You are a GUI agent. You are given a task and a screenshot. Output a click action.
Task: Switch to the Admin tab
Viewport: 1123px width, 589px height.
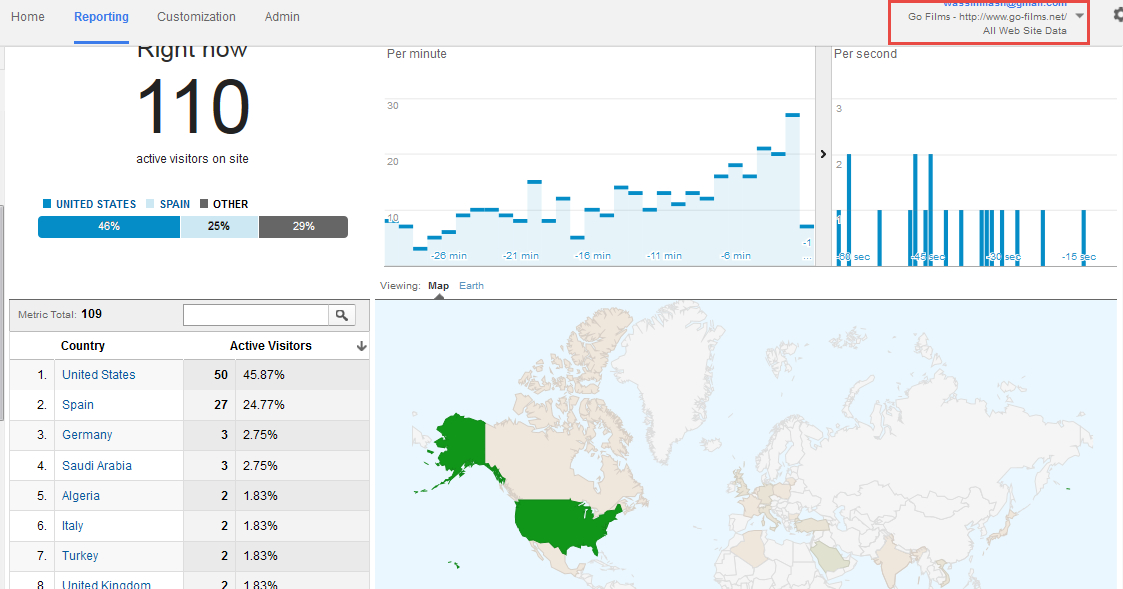point(282,16)
